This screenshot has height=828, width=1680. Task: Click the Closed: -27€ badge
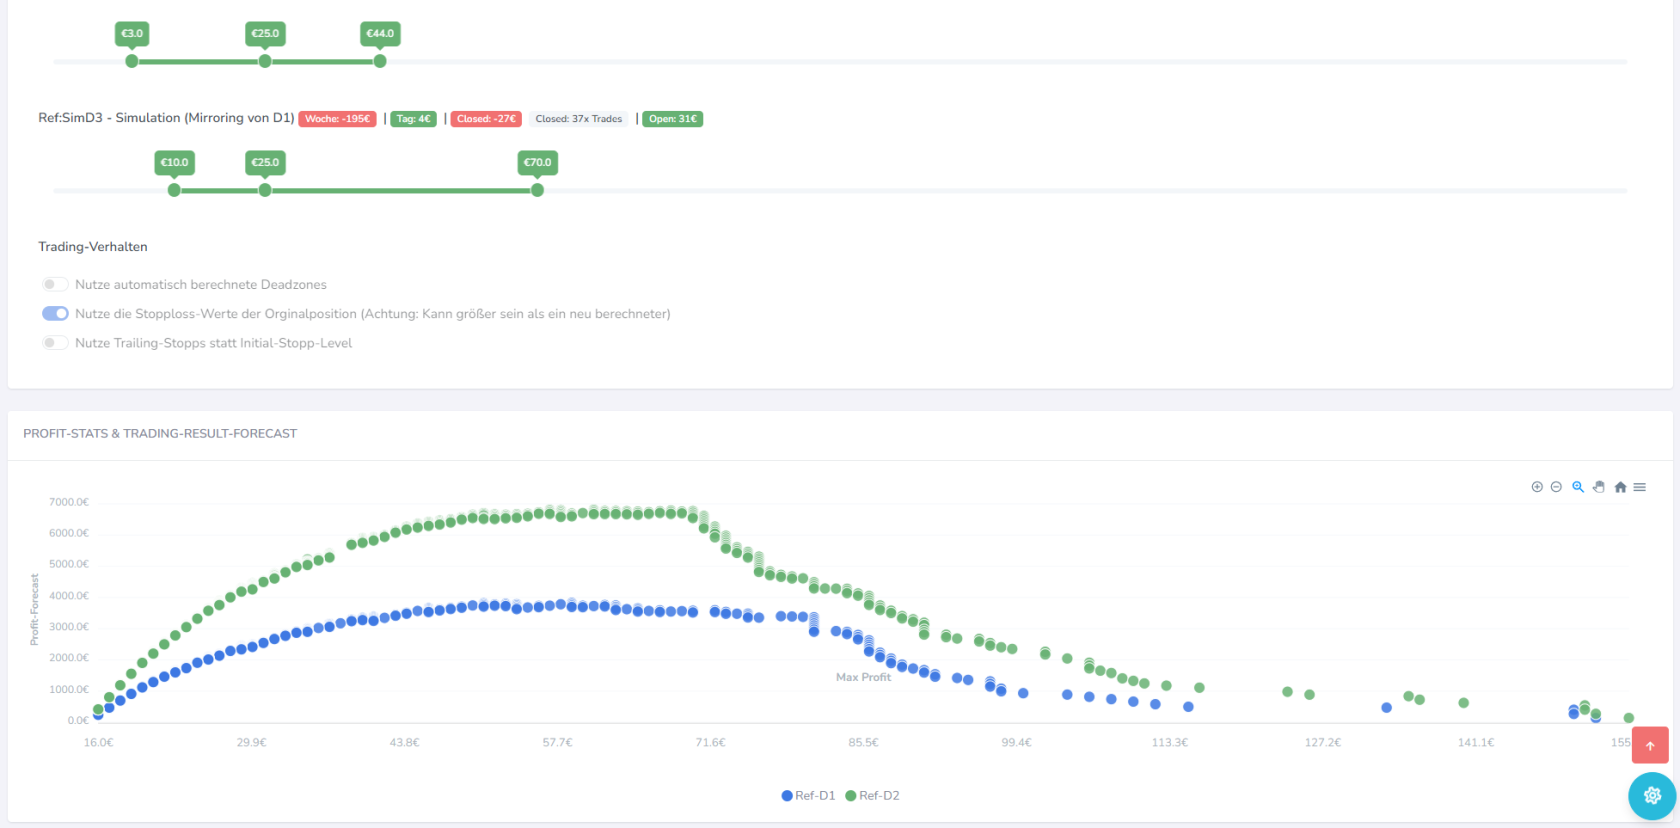[x=486, y=119]
